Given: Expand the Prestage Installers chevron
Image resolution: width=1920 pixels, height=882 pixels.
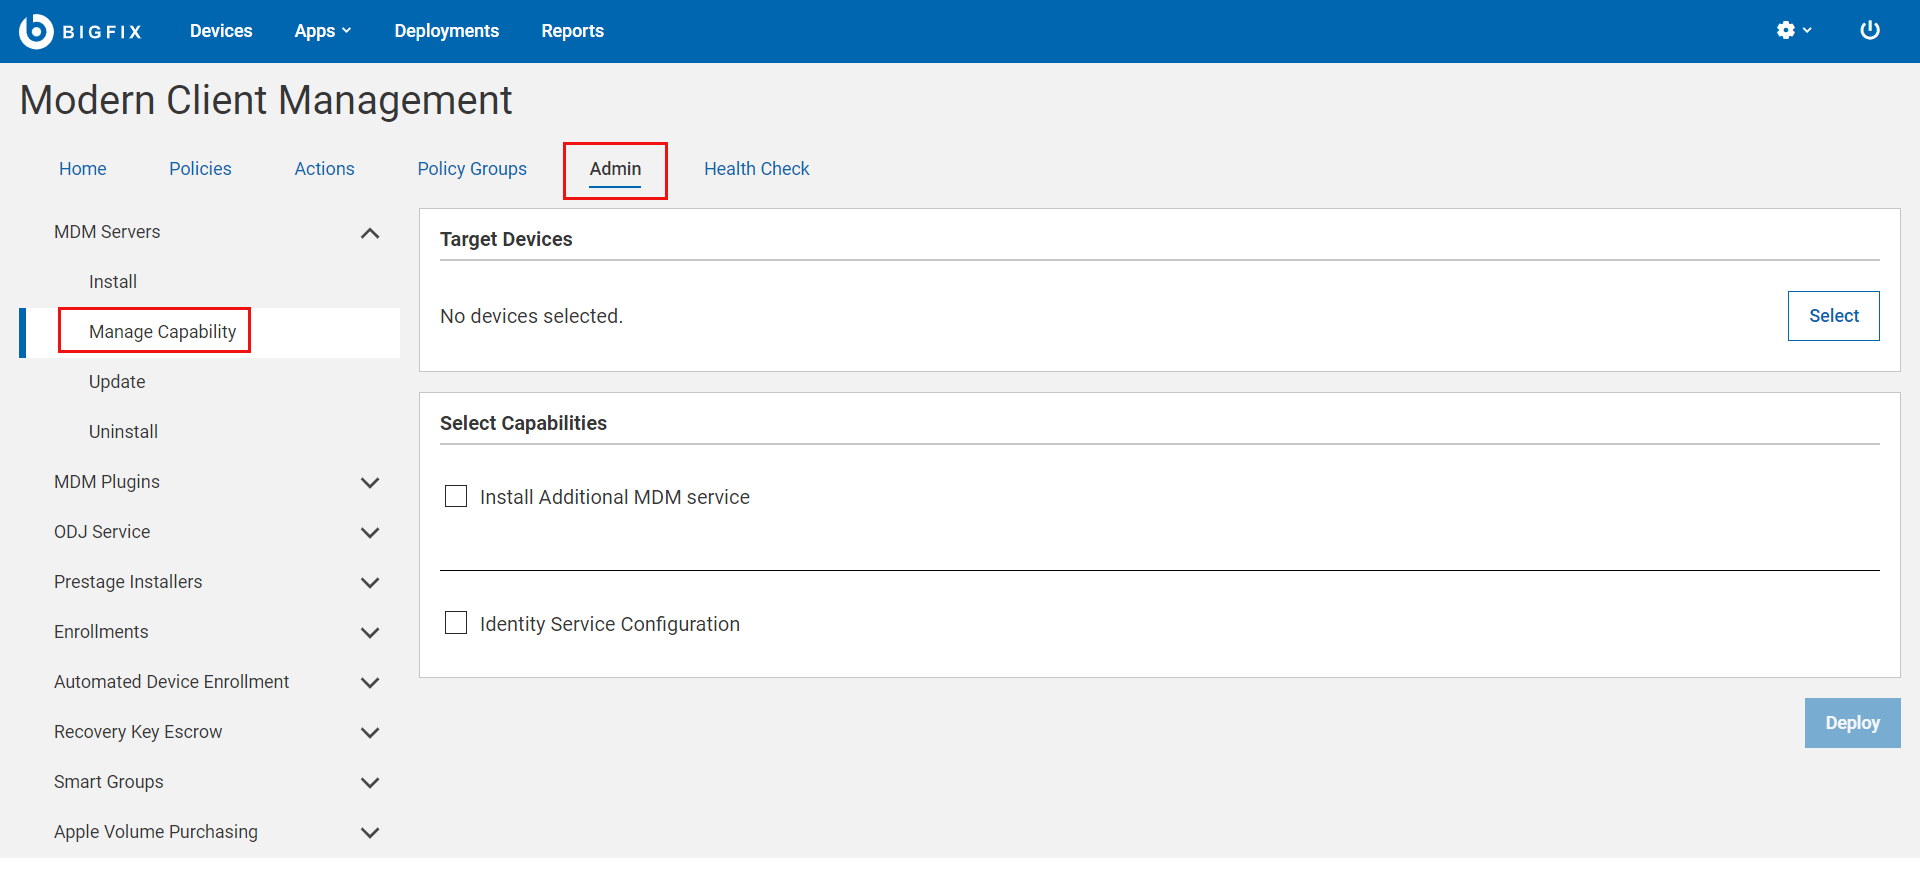Looking at the screenshot, I should coord(370,583).
